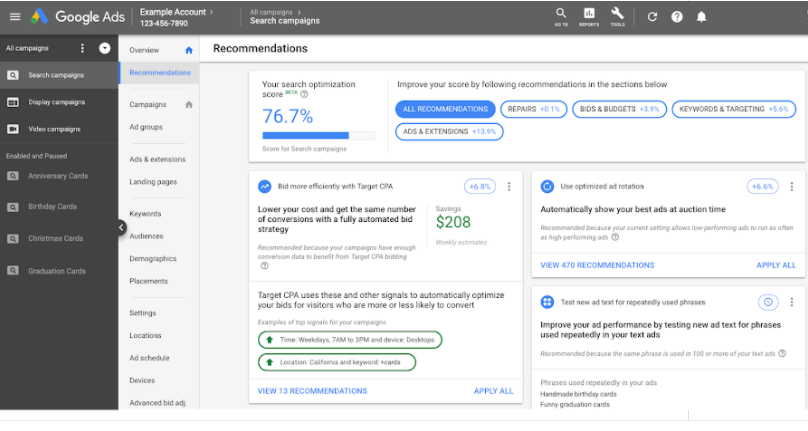Select Display campaigns in left sidebar
Screen dimensions: 808x431
56,102
